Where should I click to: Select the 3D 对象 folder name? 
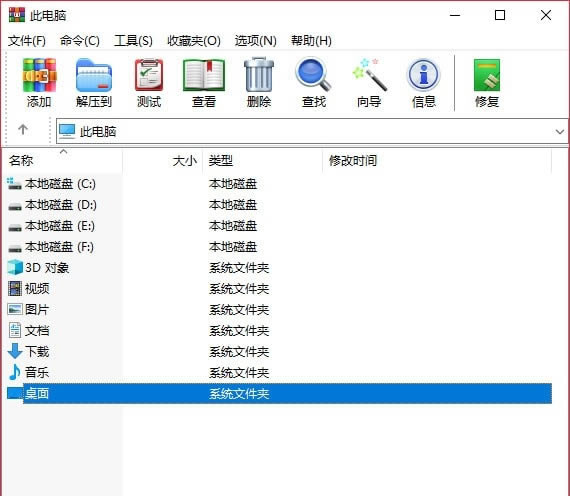click(x=47, y=268)
